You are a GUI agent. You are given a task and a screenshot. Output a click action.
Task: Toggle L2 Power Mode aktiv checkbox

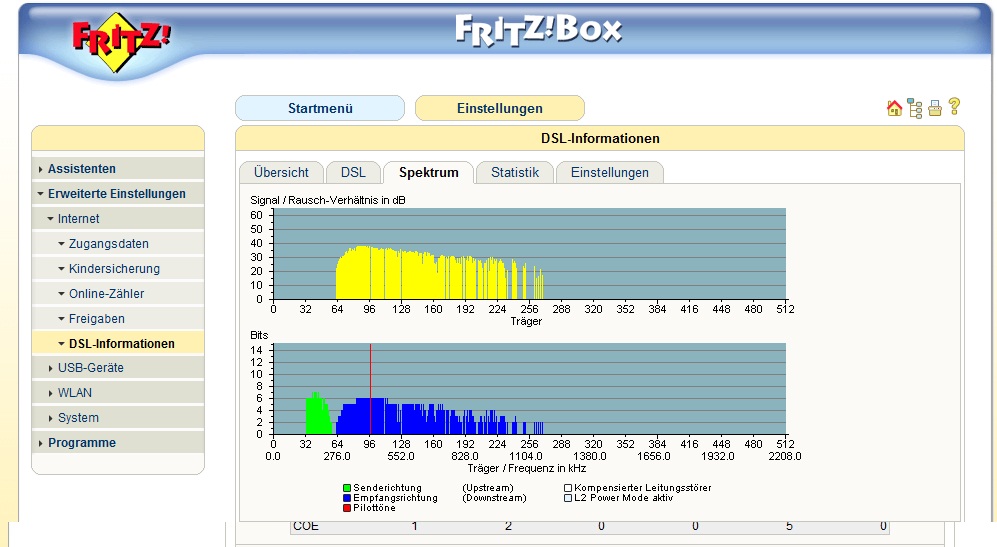coord(568,498)
